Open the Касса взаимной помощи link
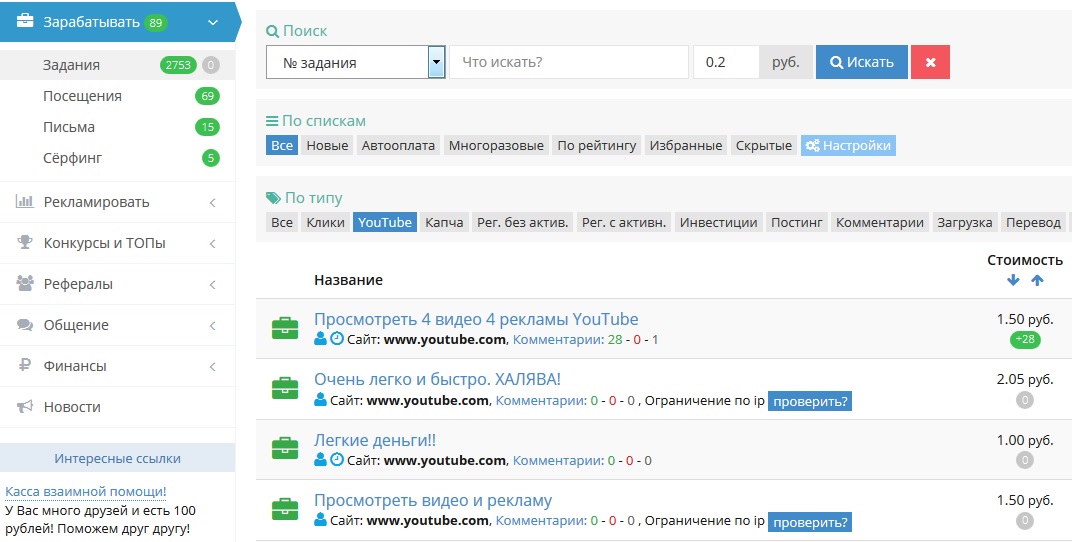The height and width of the screenshot is (542, 1072). point(85,491)
